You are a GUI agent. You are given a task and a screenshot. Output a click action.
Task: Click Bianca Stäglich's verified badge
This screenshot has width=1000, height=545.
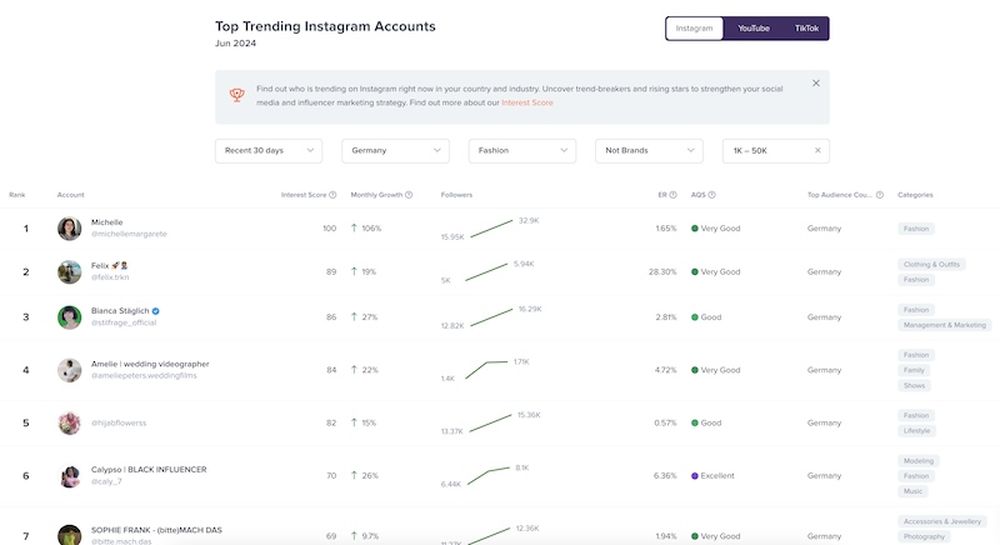click(156, 311)
